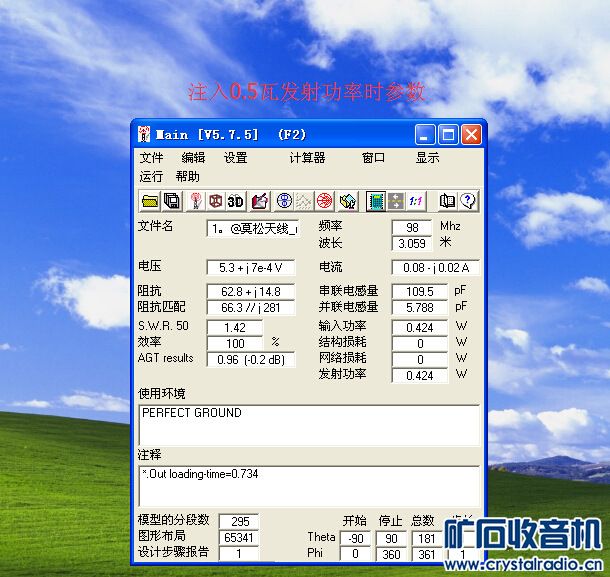Viewport: 610px width, 577px height.
Task: Click the comment box with Out loading-time=0.734
Action: tap(309, 486)
